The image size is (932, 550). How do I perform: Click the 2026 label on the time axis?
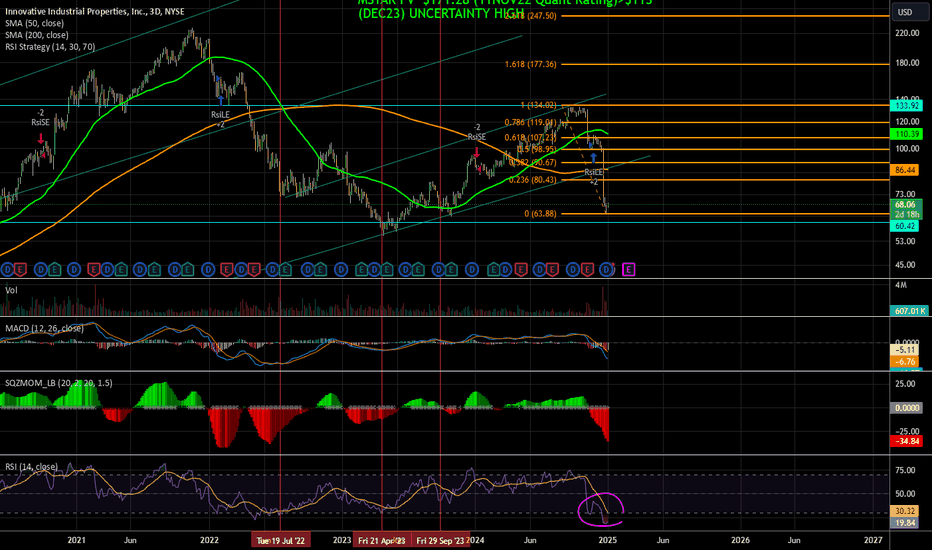tap(740, 540)
